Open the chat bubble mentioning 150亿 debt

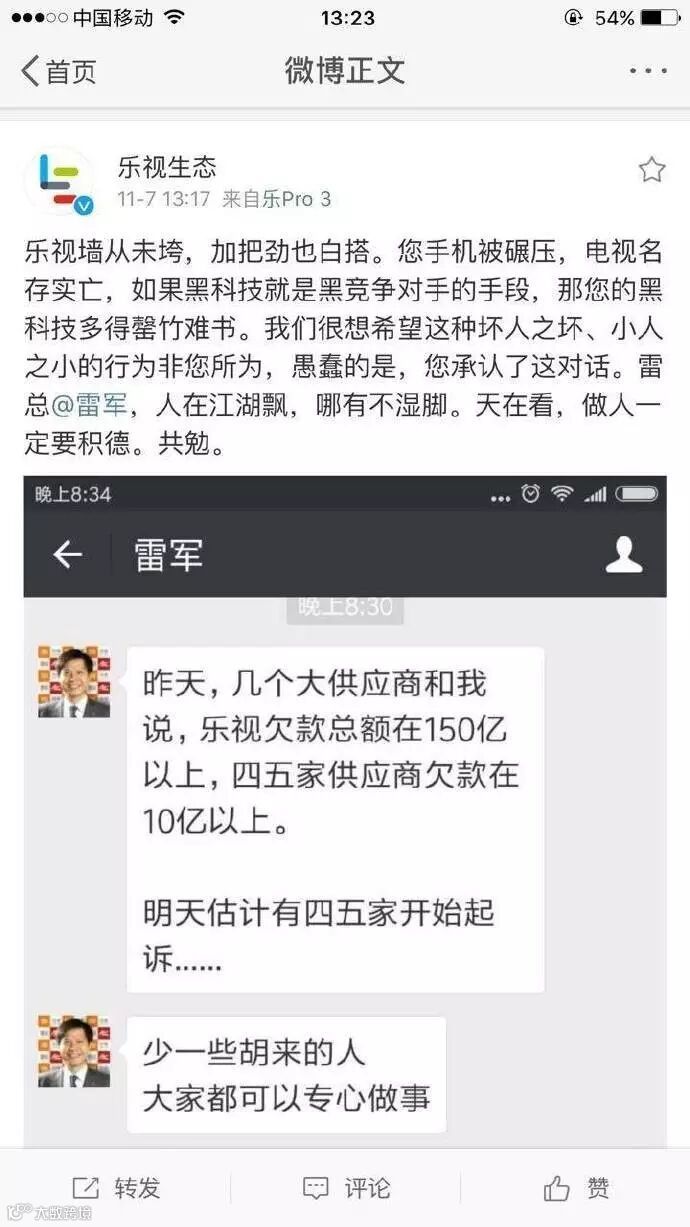click(x=335, y=820)
